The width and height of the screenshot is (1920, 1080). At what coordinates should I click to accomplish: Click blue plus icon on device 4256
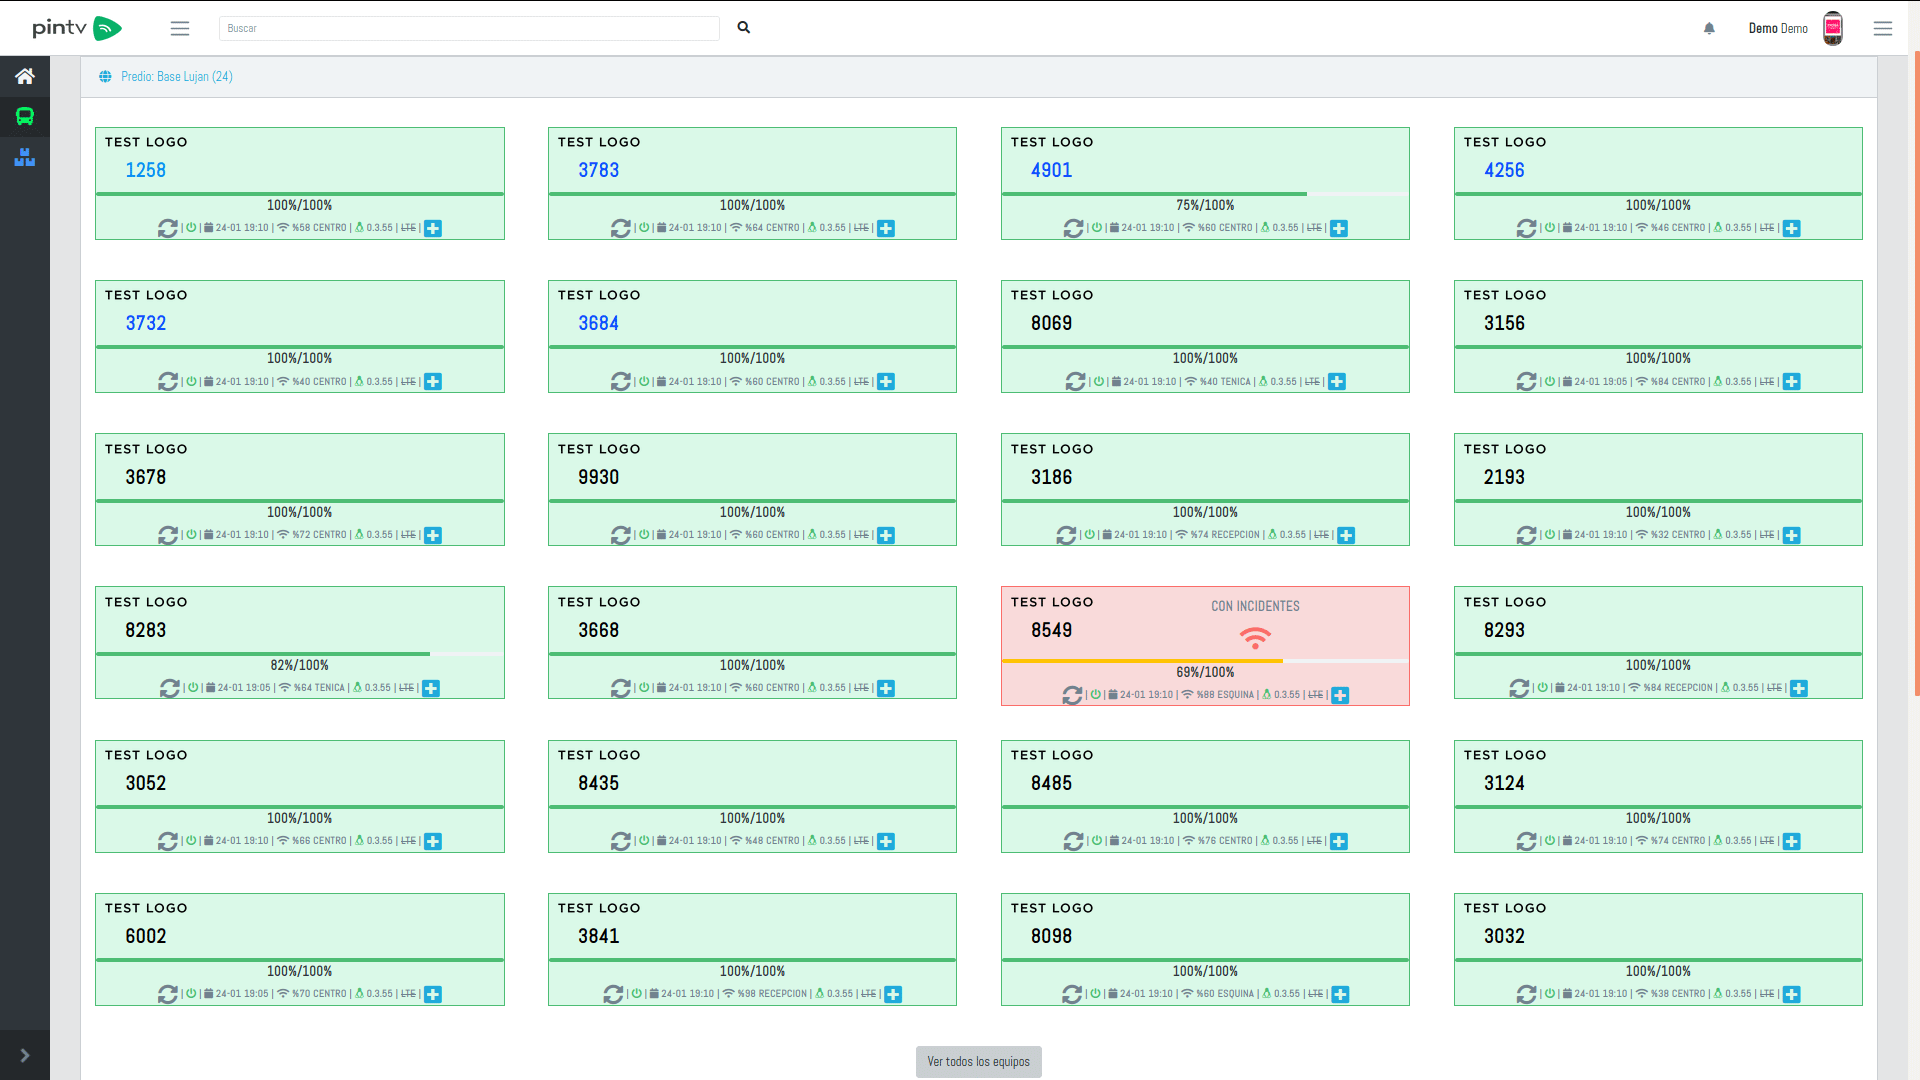coord(1791,229)
